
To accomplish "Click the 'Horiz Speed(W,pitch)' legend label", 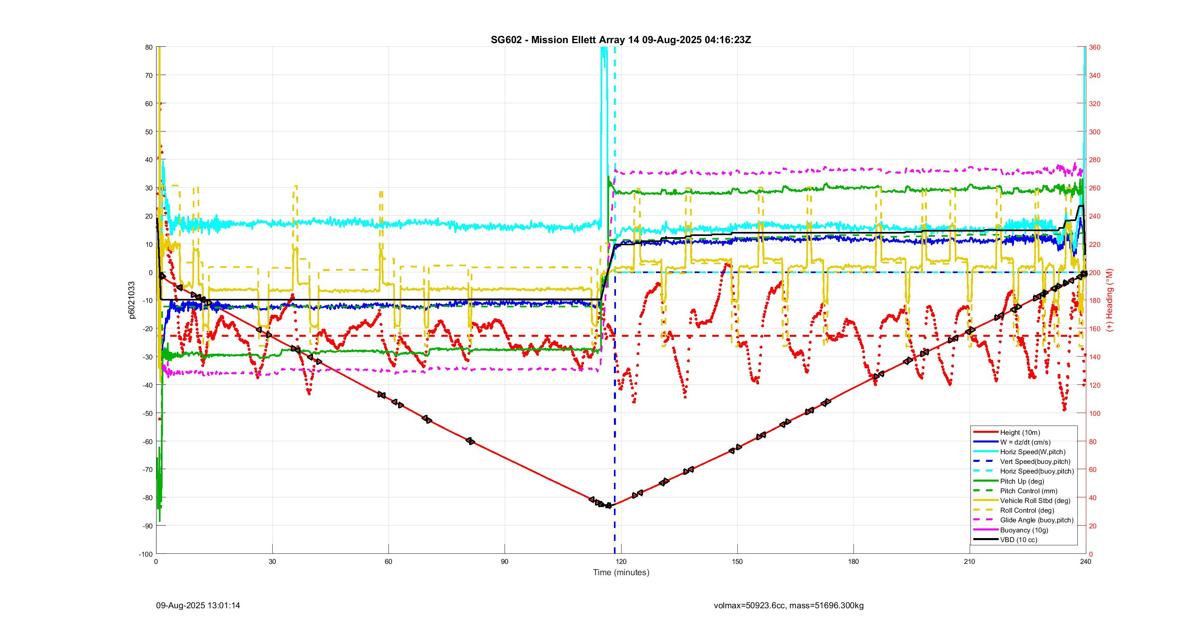I will (1034, 451).
